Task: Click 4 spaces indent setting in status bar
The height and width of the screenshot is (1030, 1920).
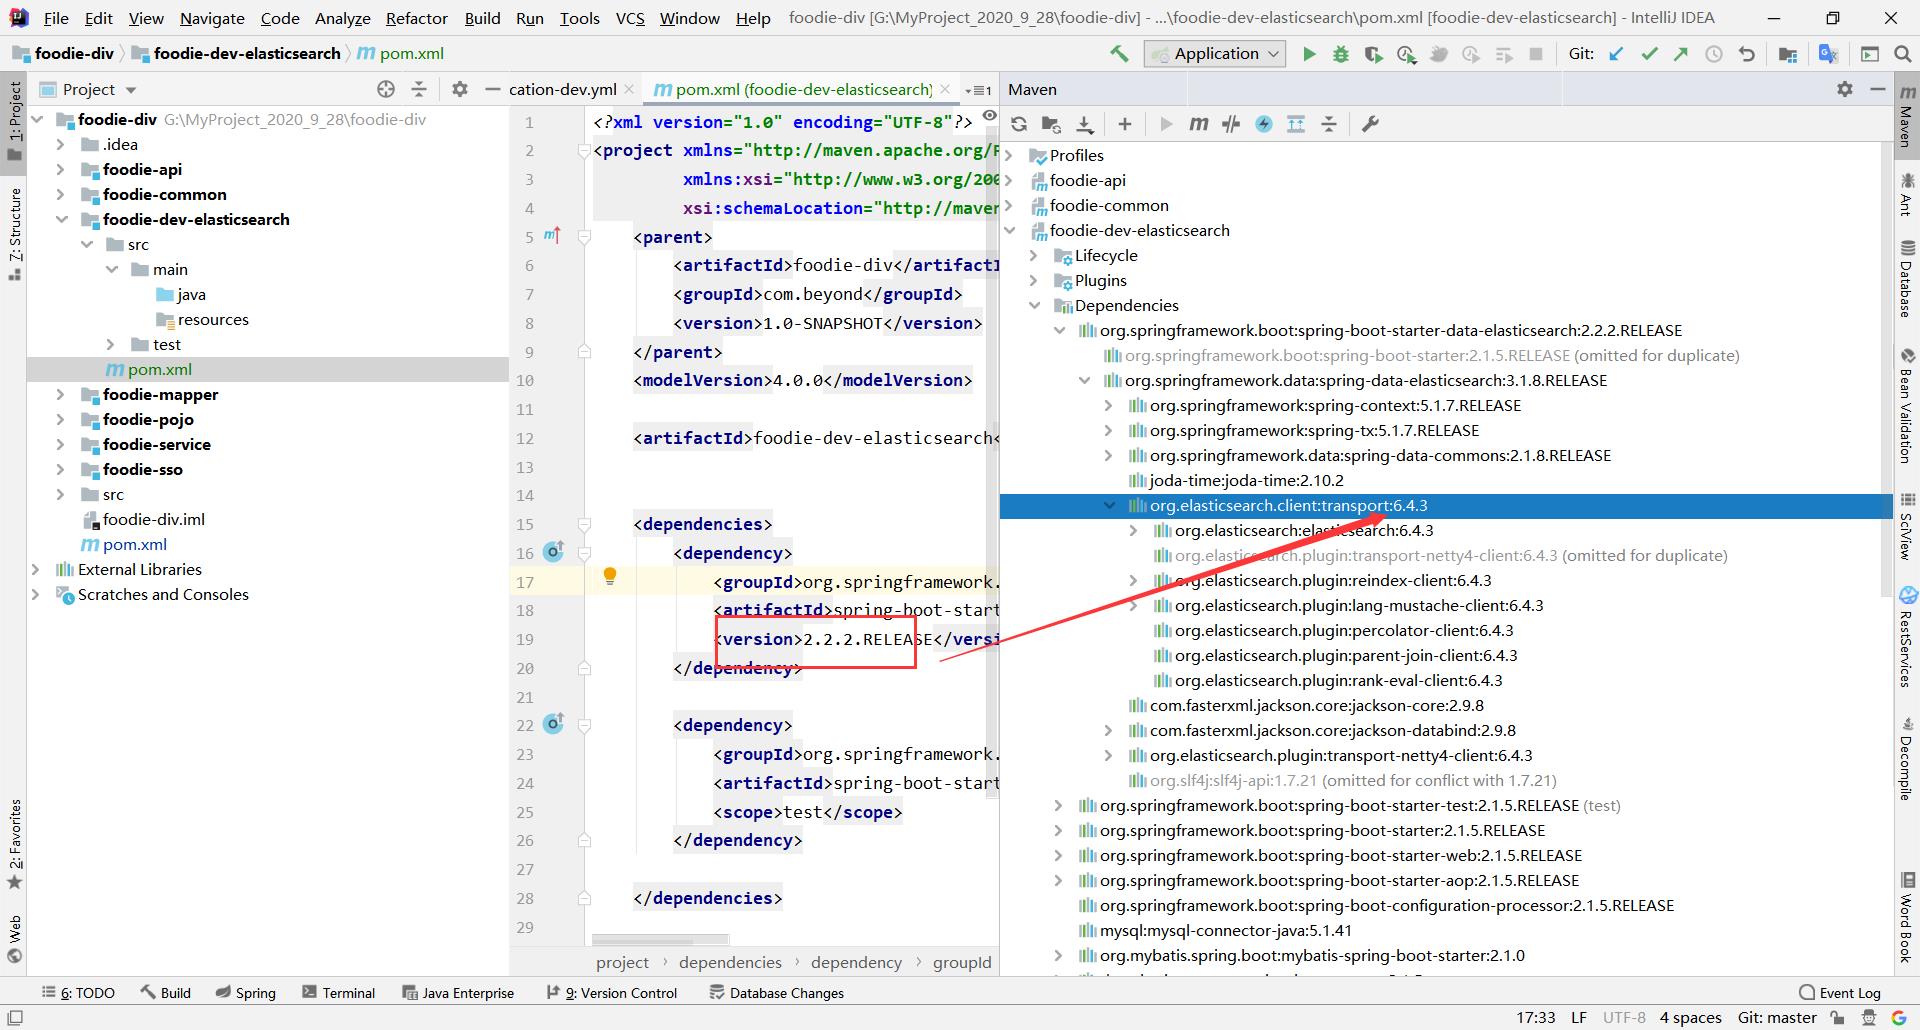Action: point(1691,1018)
